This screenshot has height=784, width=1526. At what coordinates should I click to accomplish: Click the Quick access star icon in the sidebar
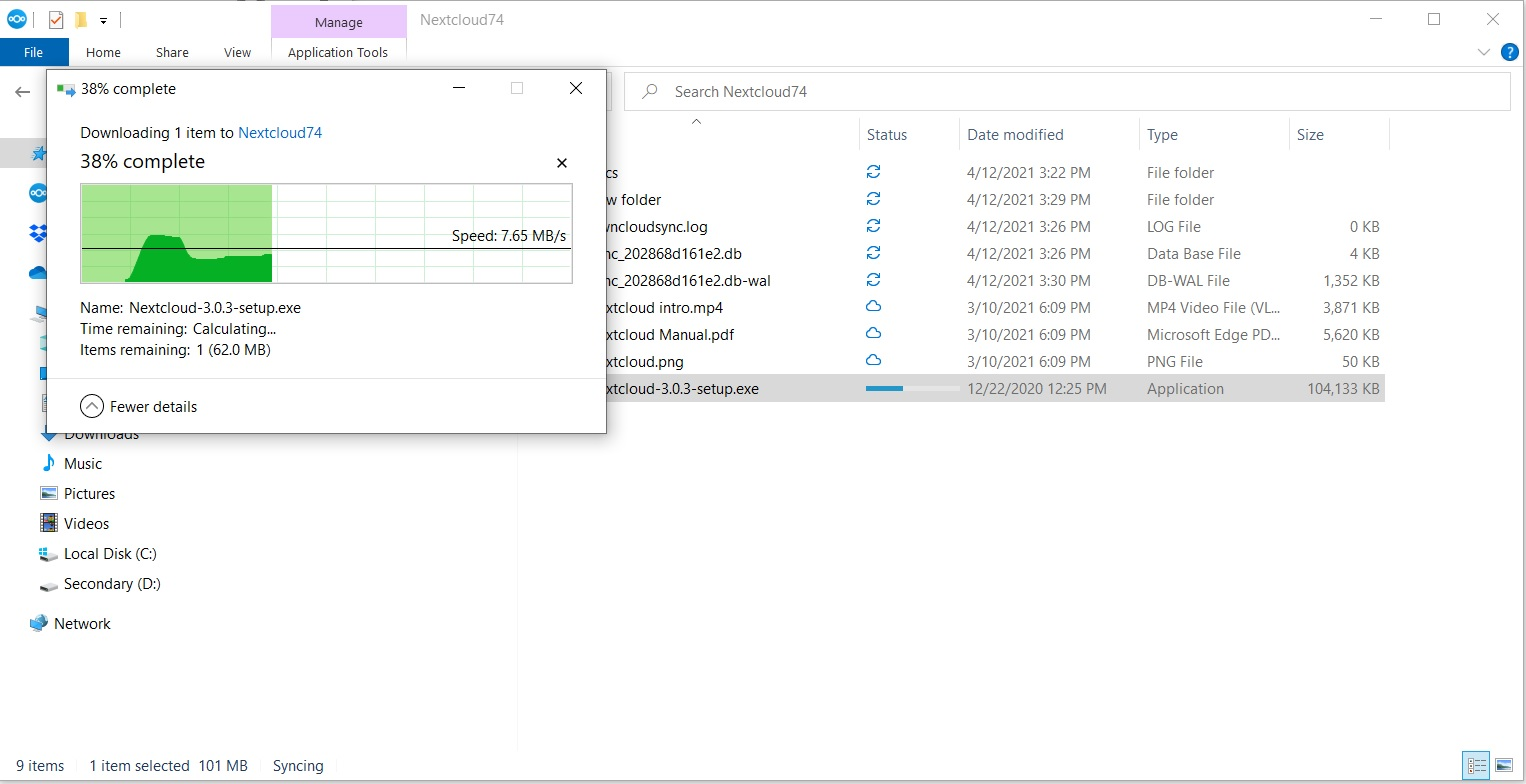click(x=39, y=153)
